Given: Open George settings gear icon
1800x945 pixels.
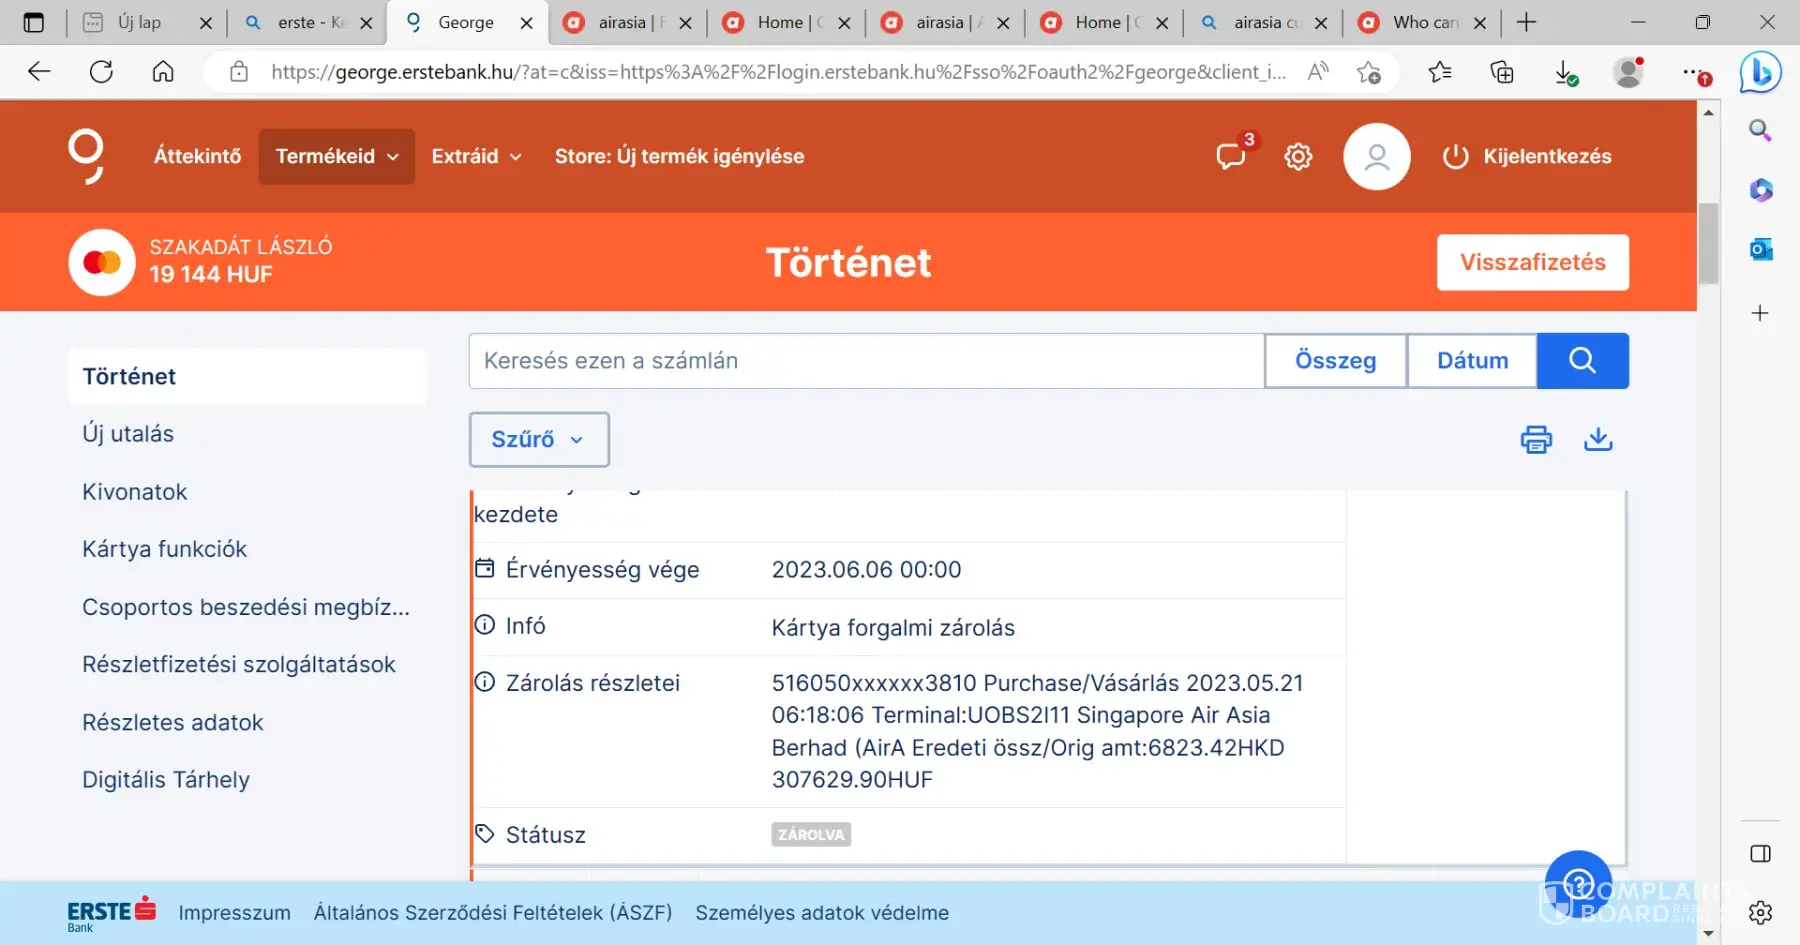Looking at the screenshot, I should (x=1298, y=156).
